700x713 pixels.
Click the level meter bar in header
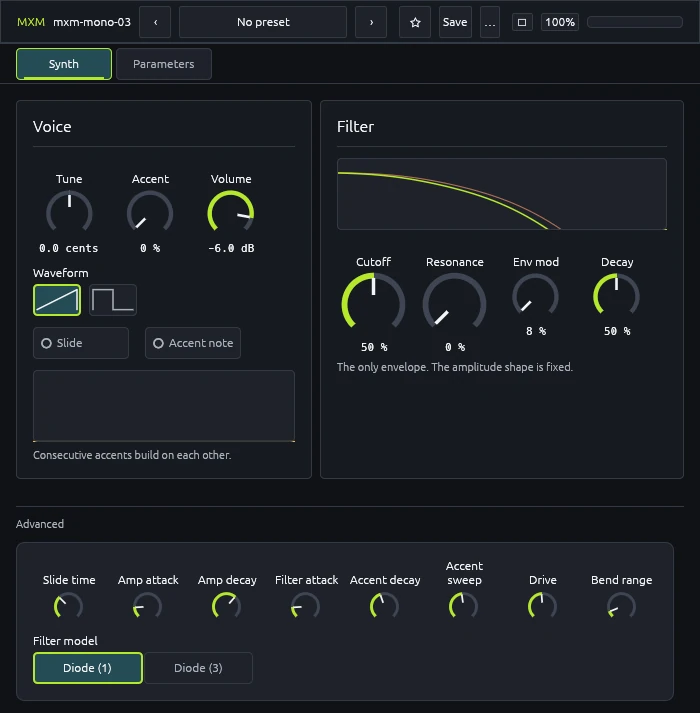[635, 22]
